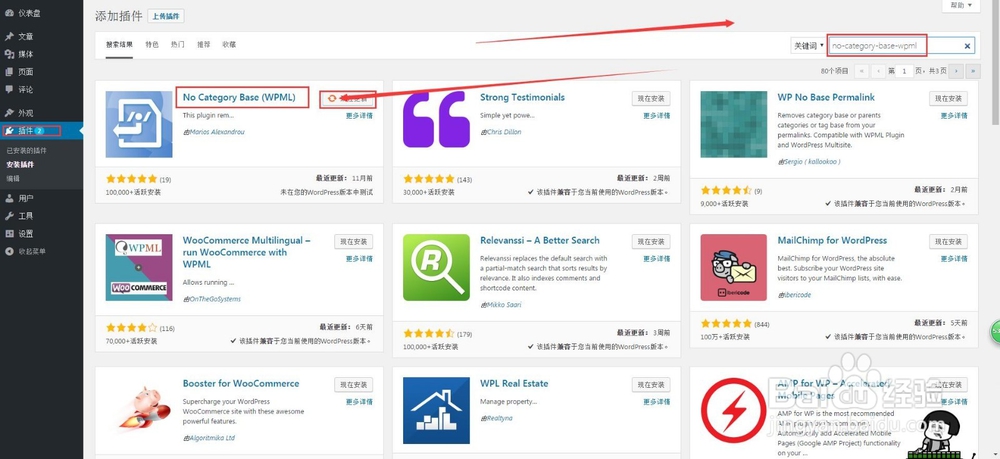Image resolution: width=1000 pixels, height=459 pixels.
Task: Install the WPL Real Estate plugin
Action: (x=651, y=384)
